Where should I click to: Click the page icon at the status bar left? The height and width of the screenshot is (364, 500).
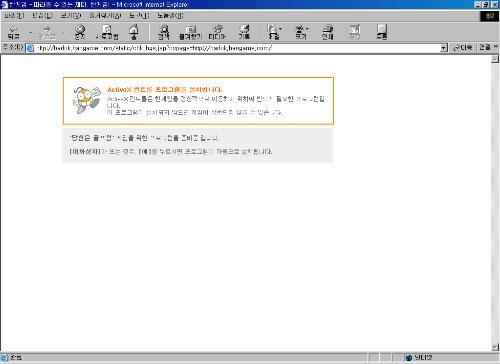pyautogui.click(x=4, y=358)
